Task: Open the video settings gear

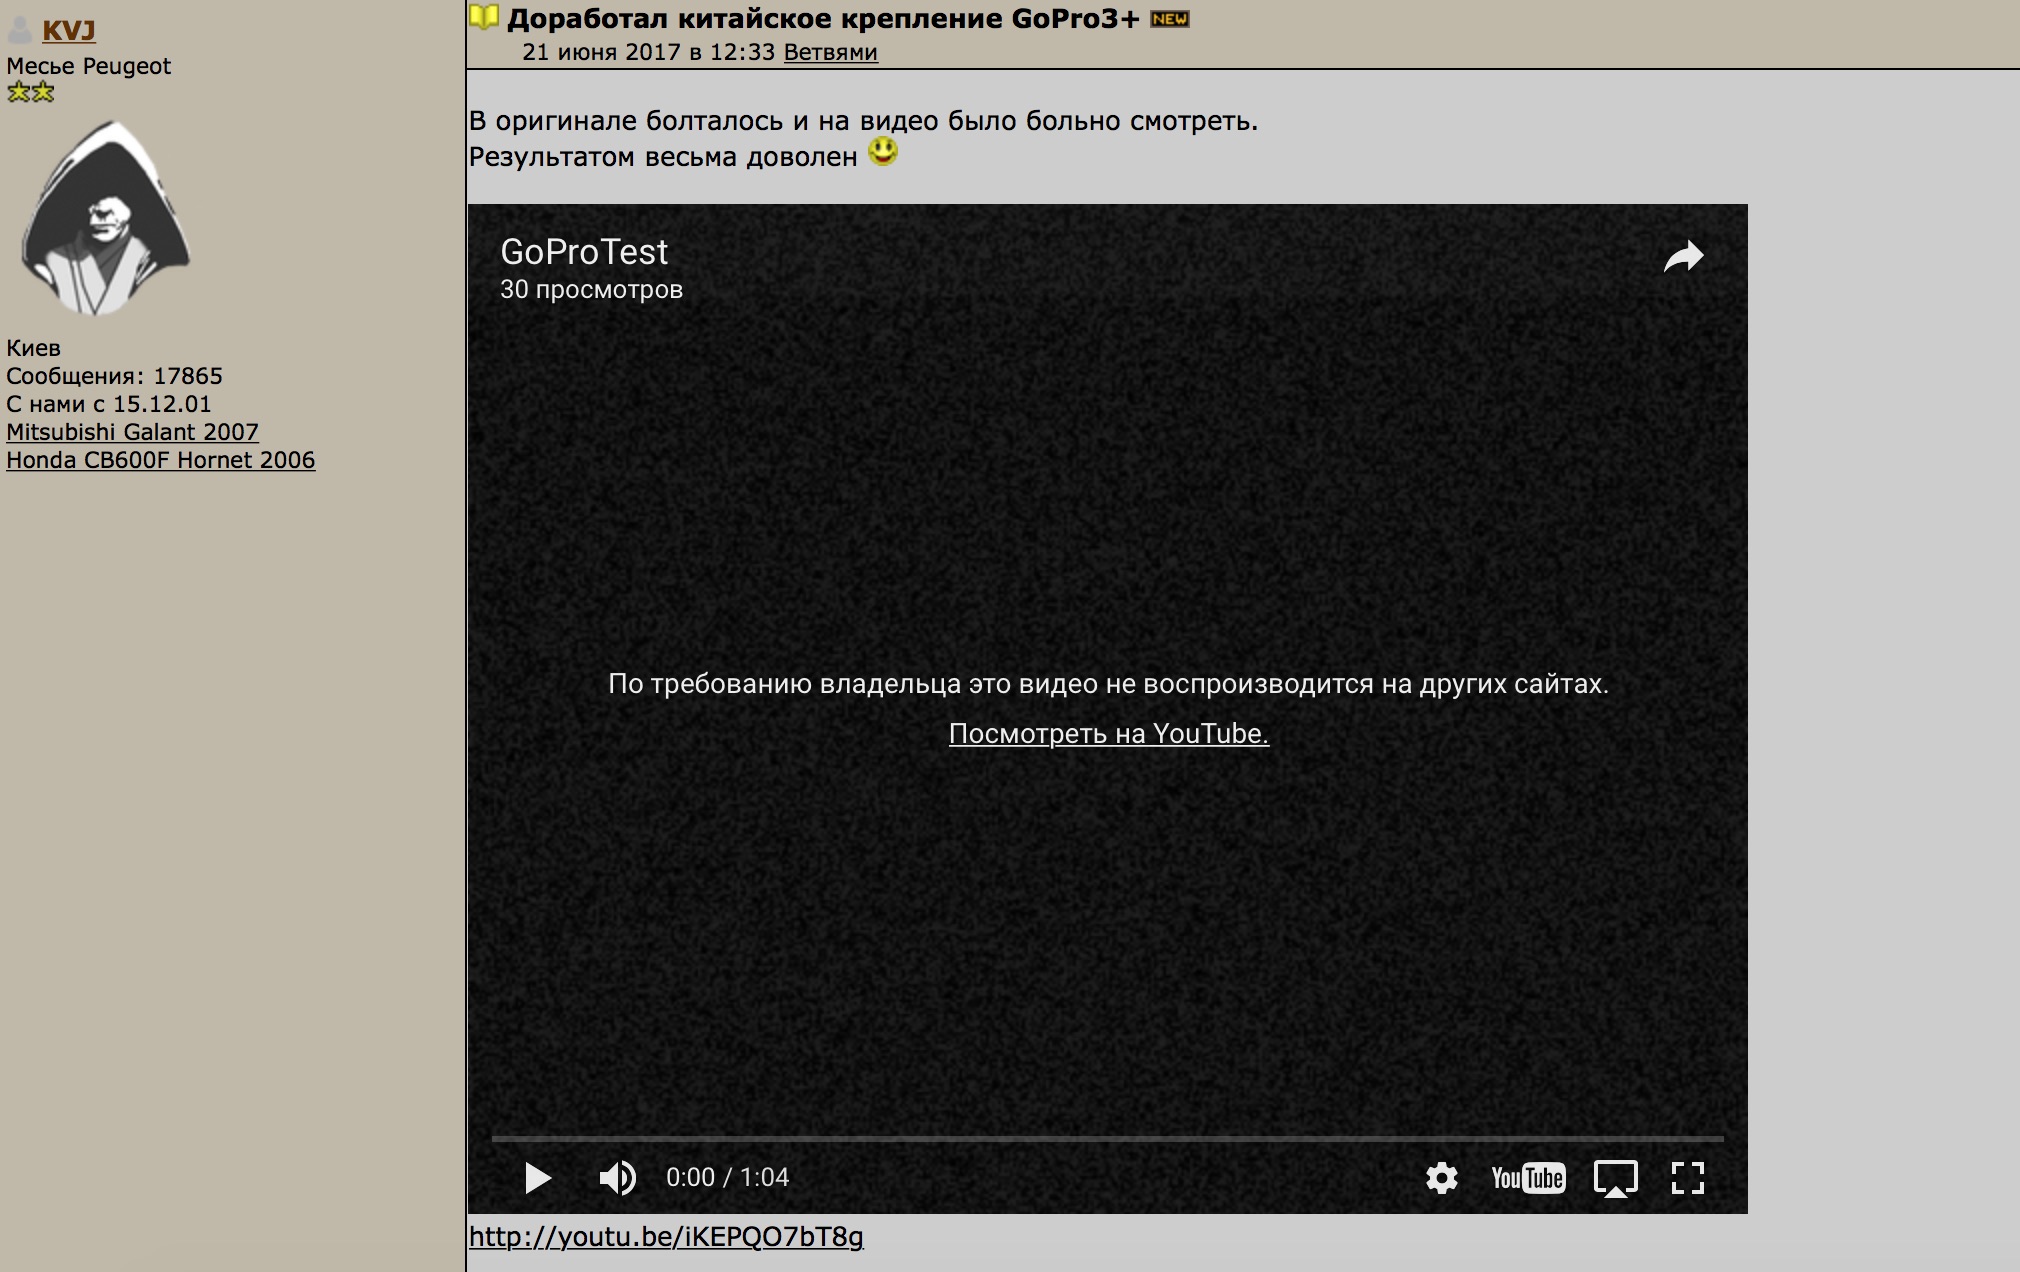Action: pos(1441,1178)
